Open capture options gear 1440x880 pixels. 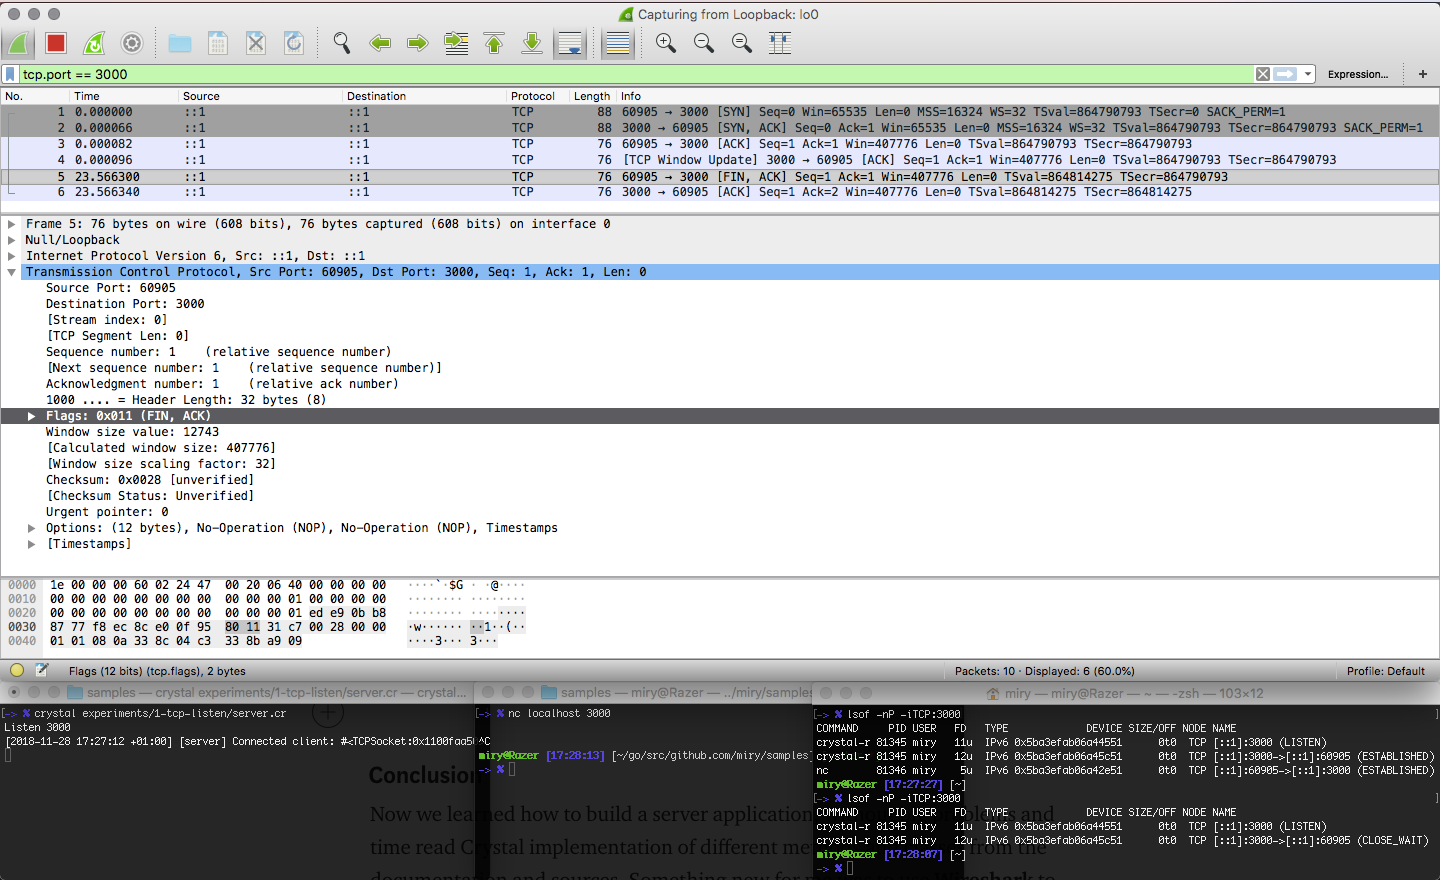[x=132, y=43]
